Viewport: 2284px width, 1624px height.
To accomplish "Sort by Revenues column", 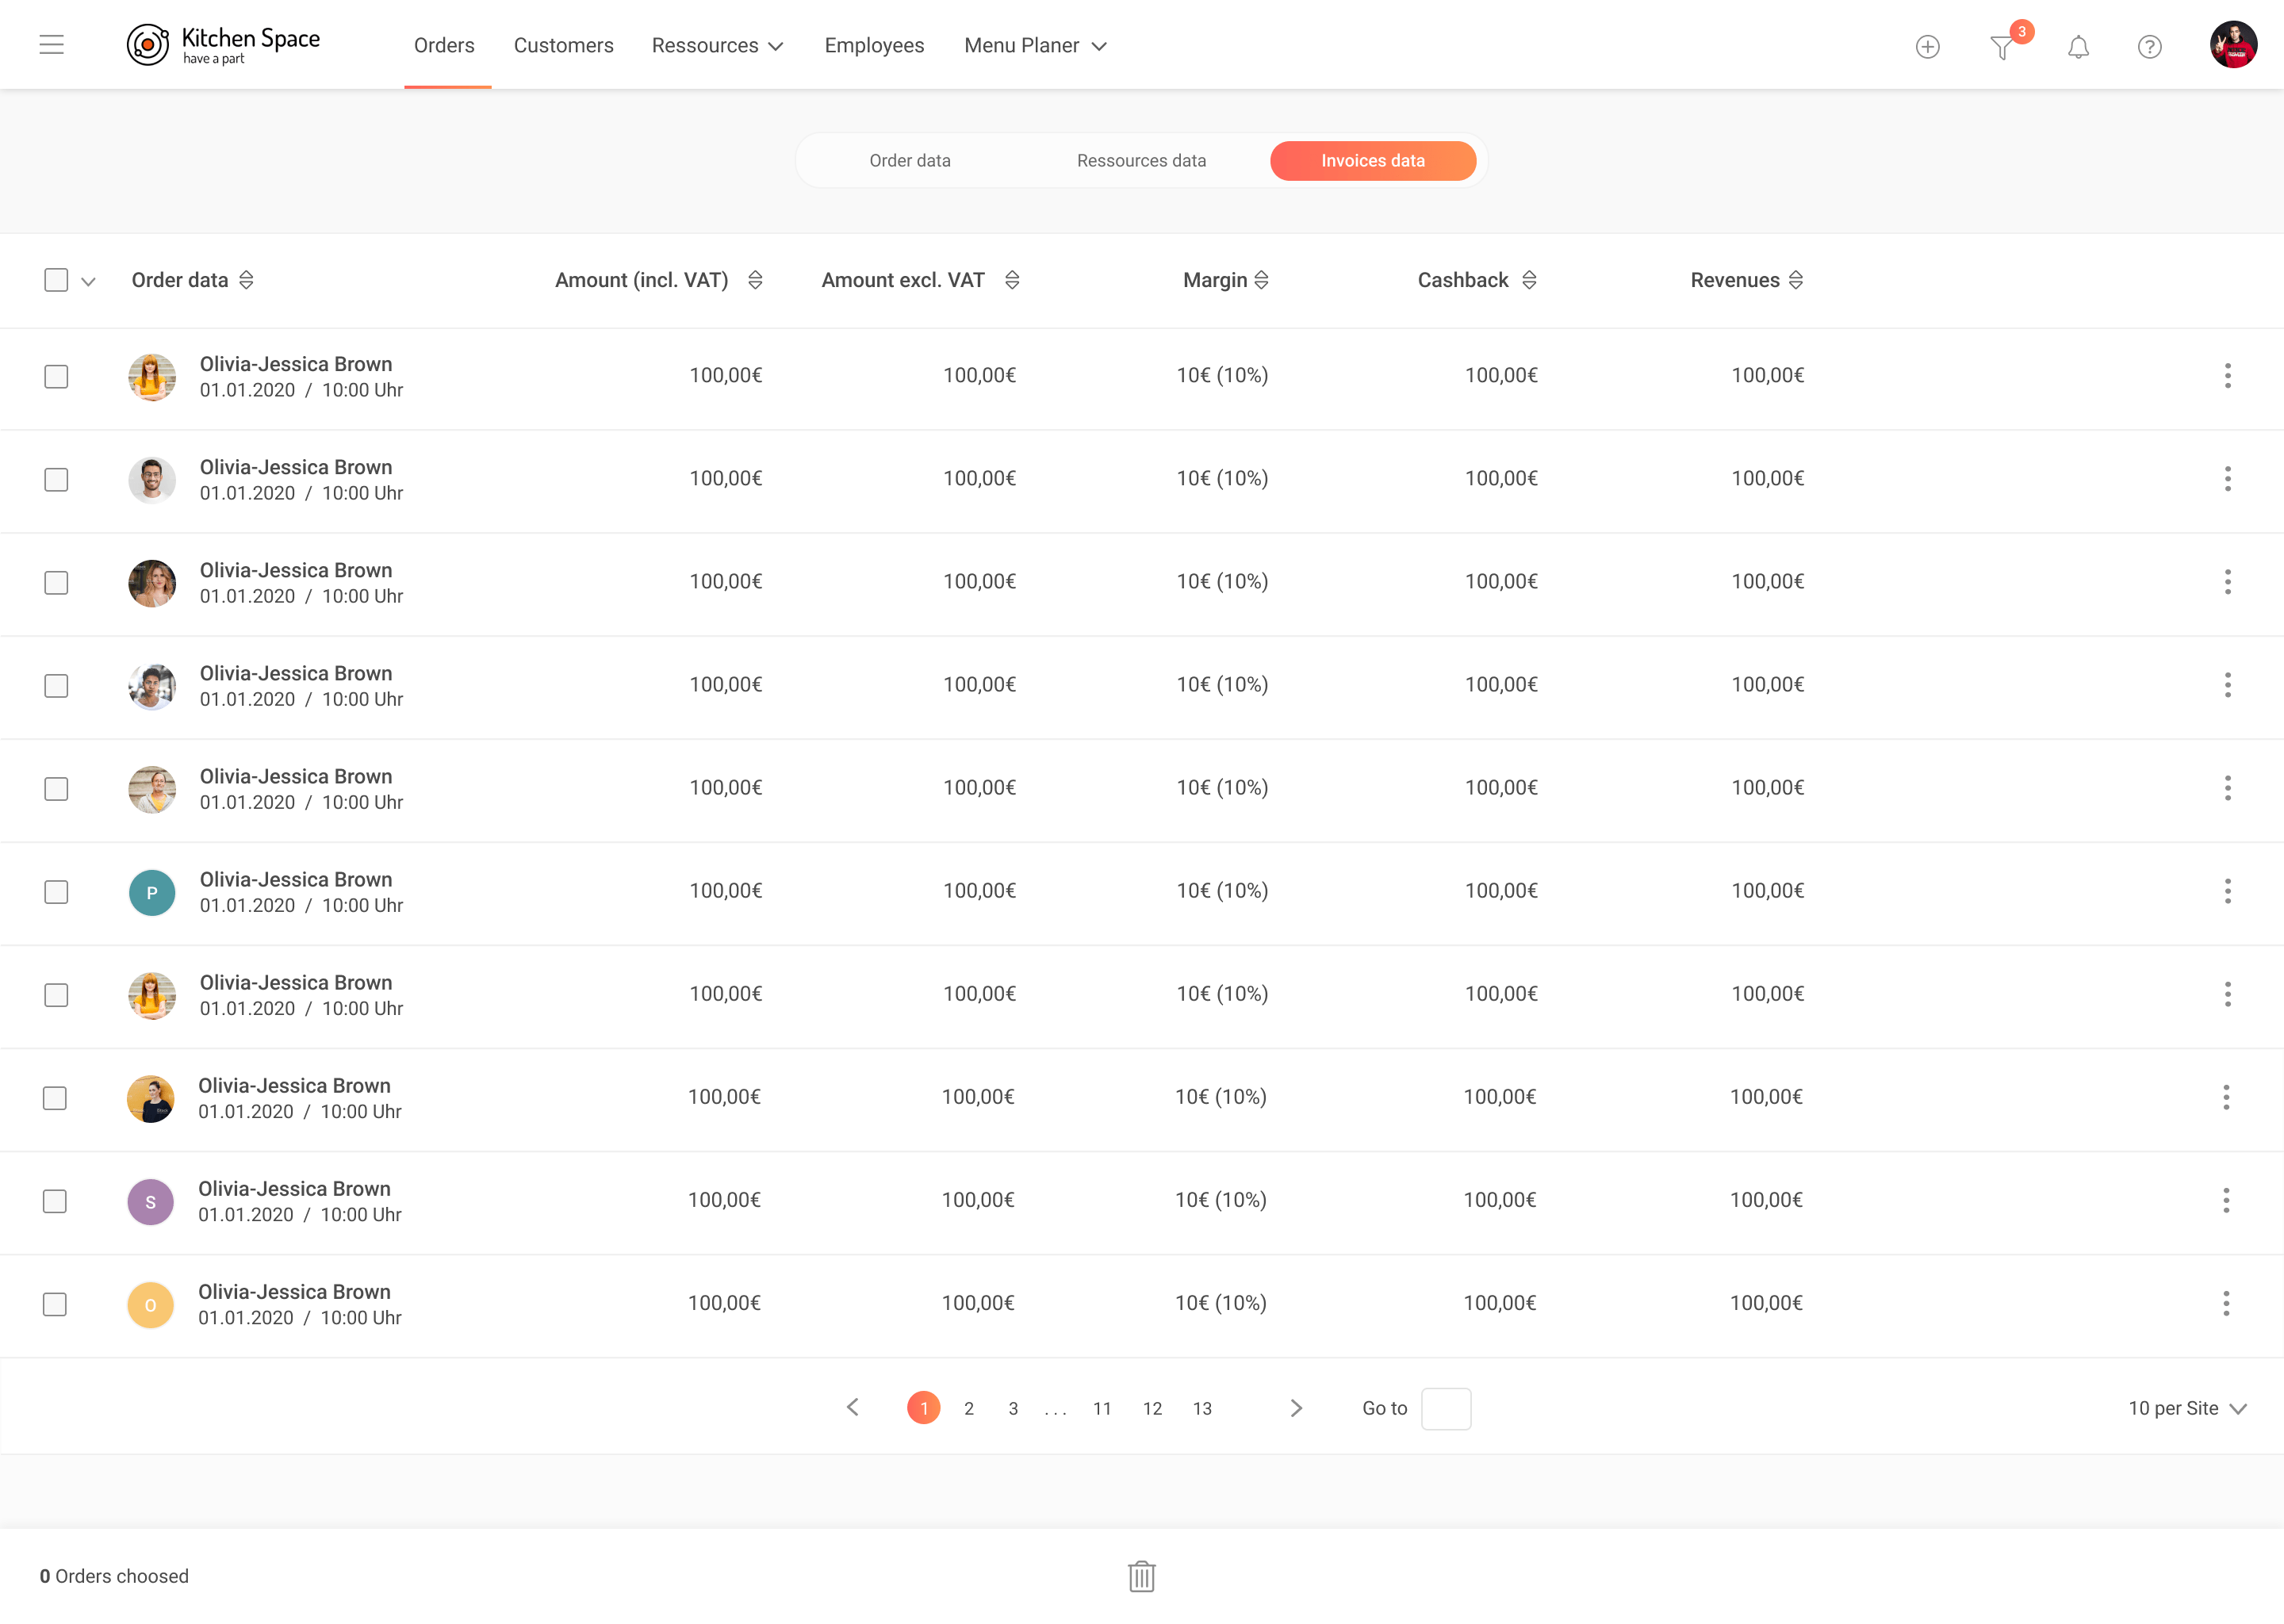I will click(1796, 280).
